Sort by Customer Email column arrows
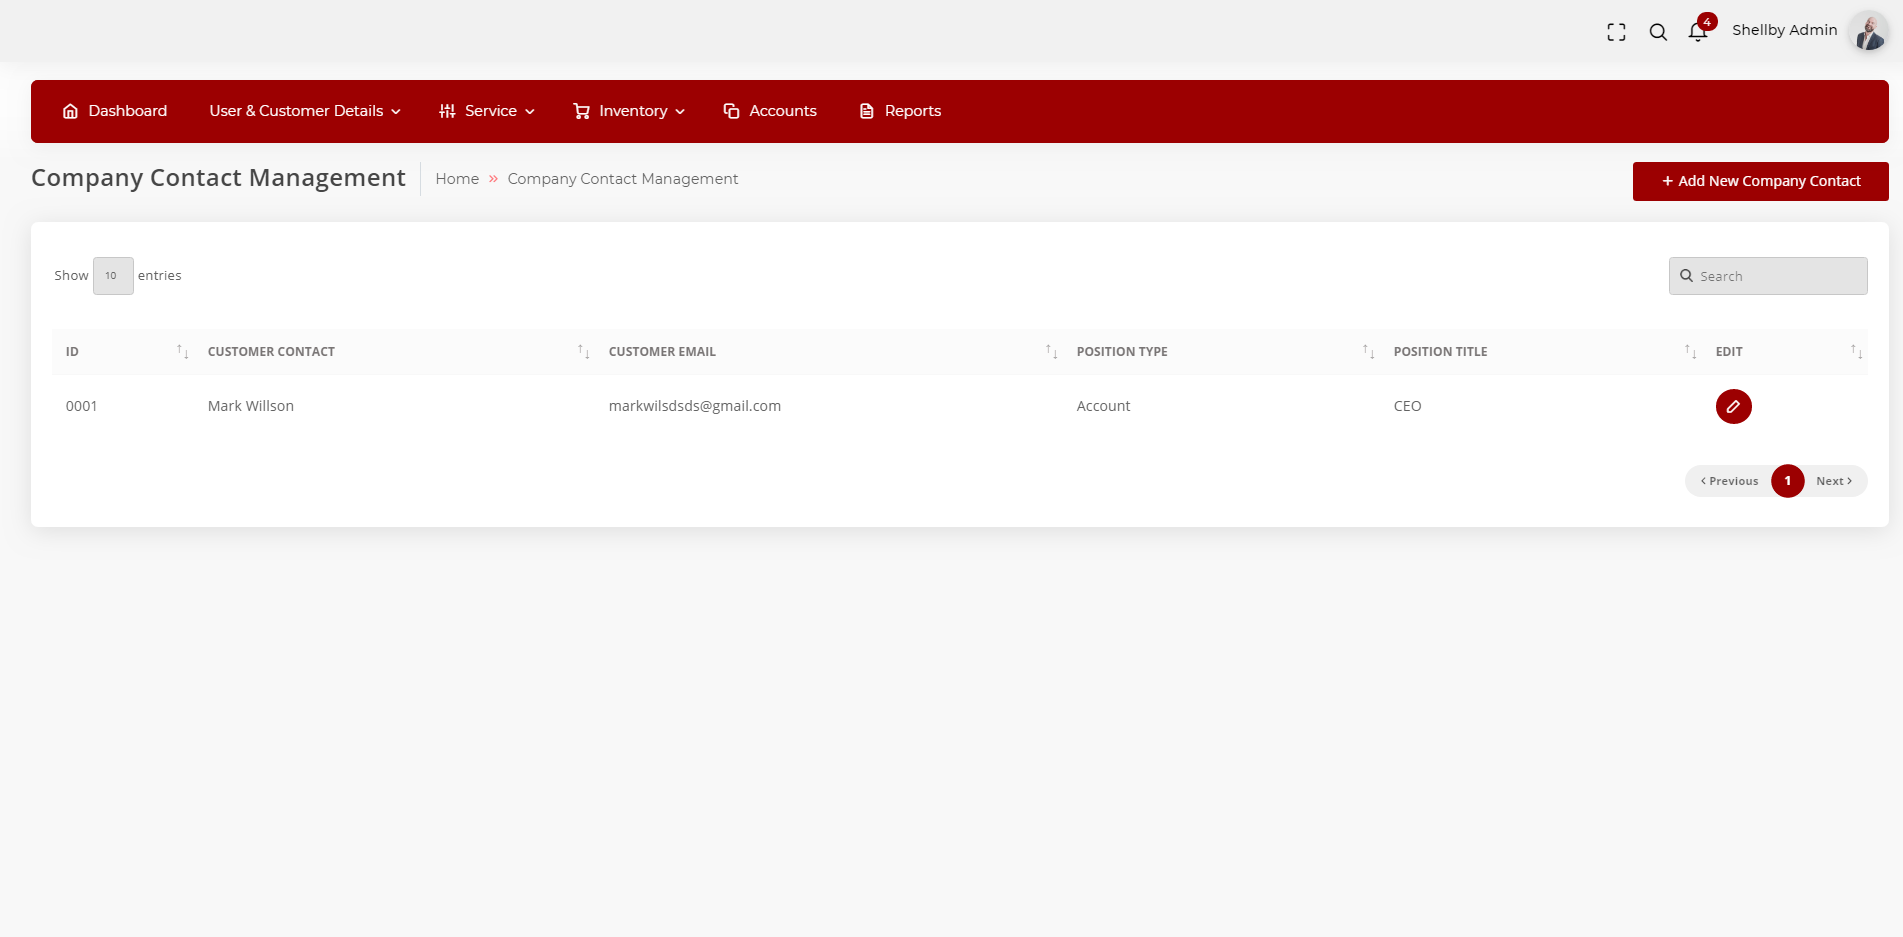 coord(1051,351)
